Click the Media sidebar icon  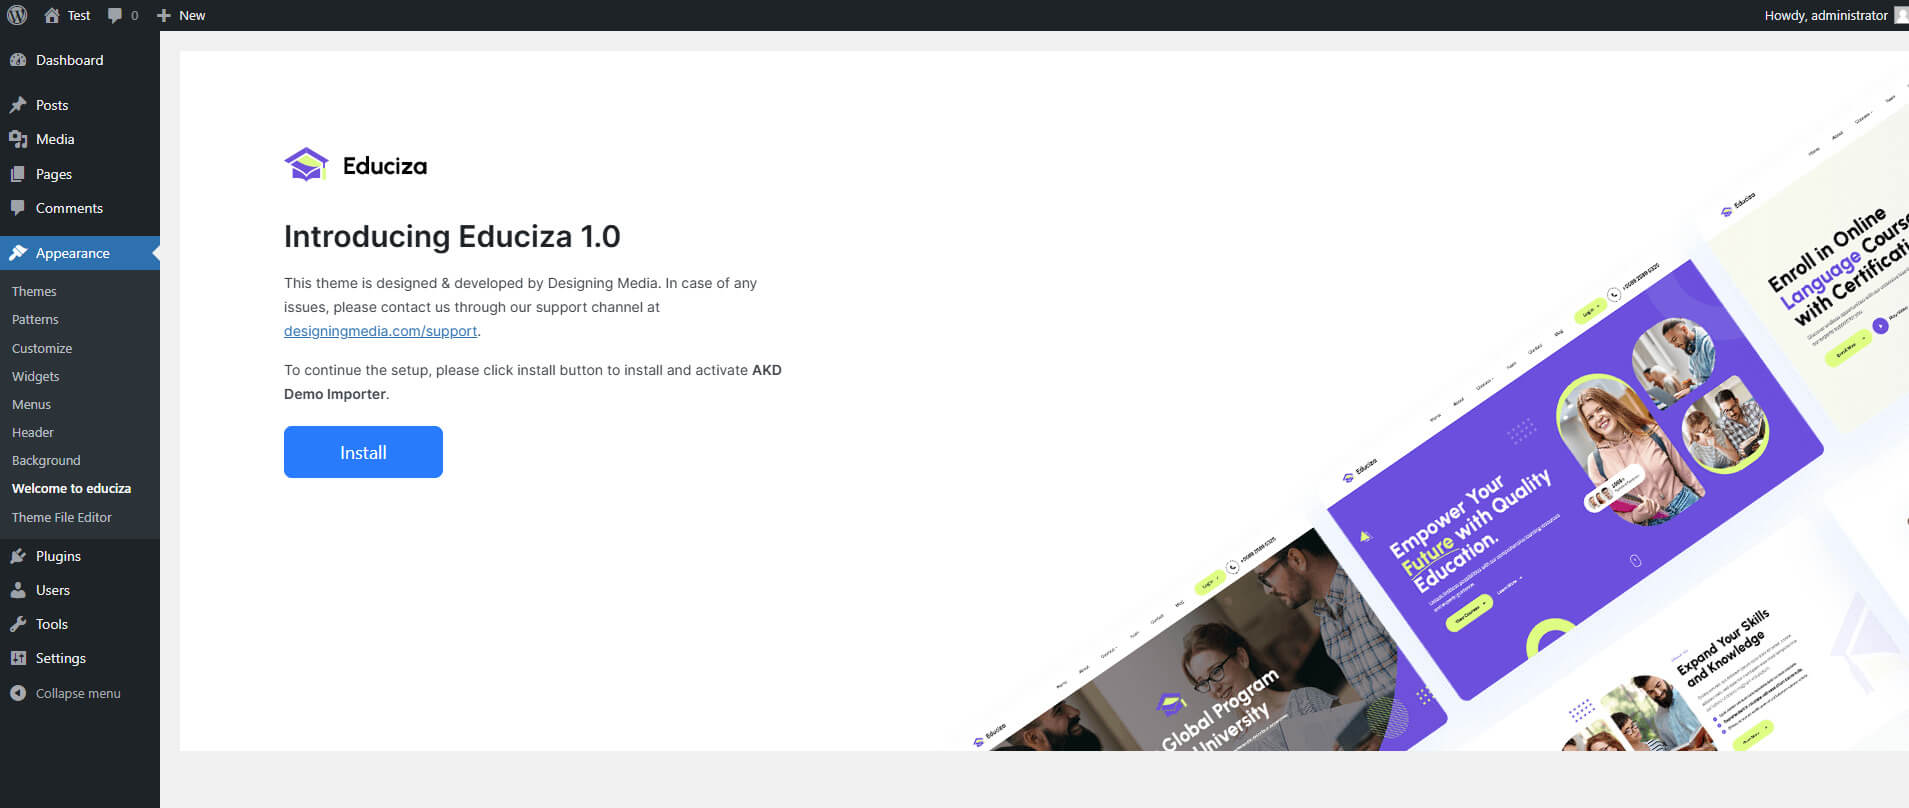(x=18, y=139)
